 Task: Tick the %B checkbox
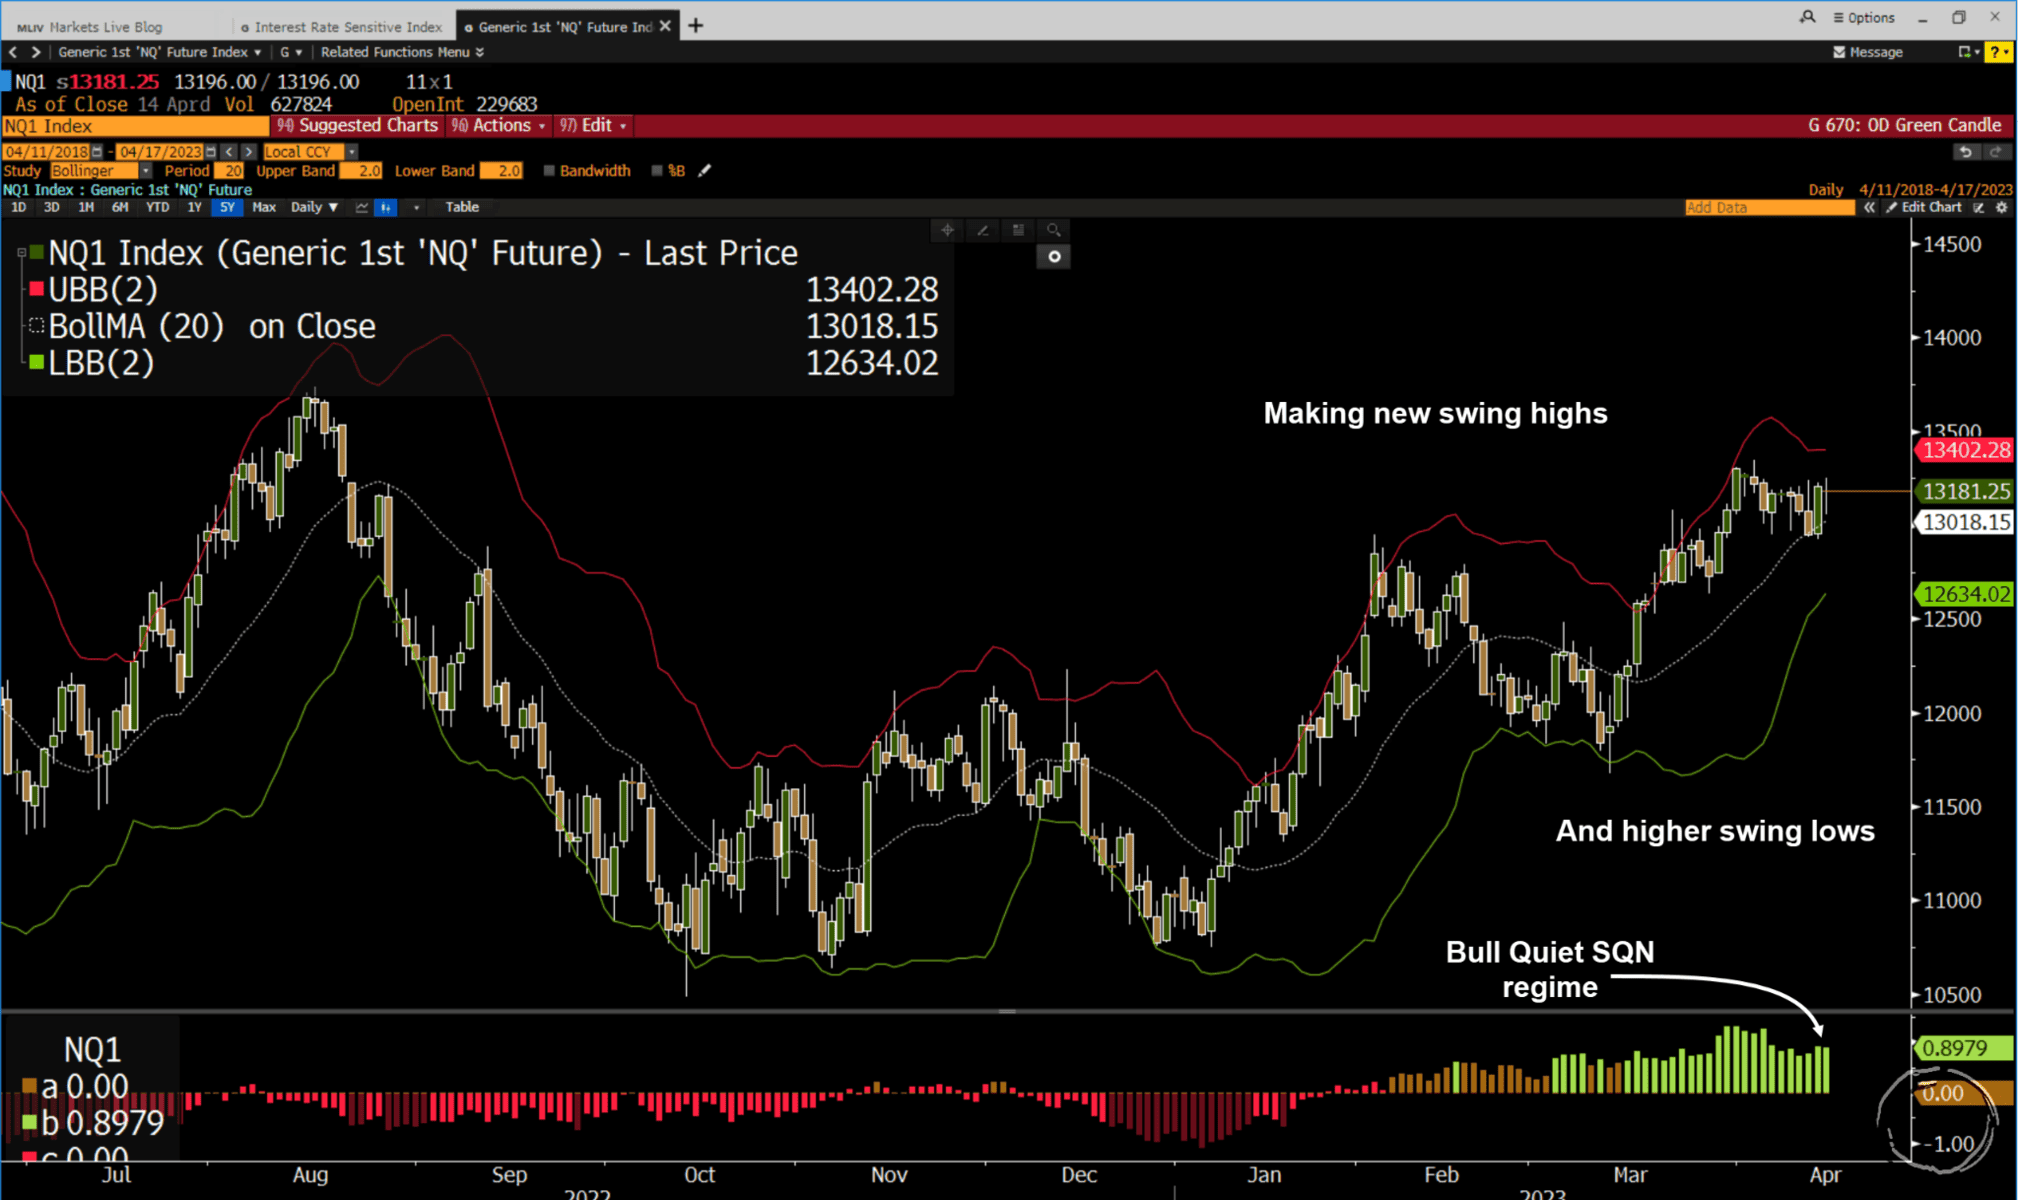click(x=657, y=171)
